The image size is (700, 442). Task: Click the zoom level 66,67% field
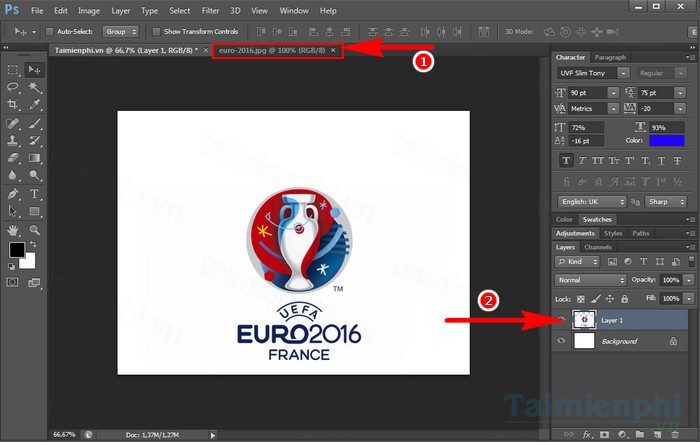pyautogui.click(x=64, y=434)
